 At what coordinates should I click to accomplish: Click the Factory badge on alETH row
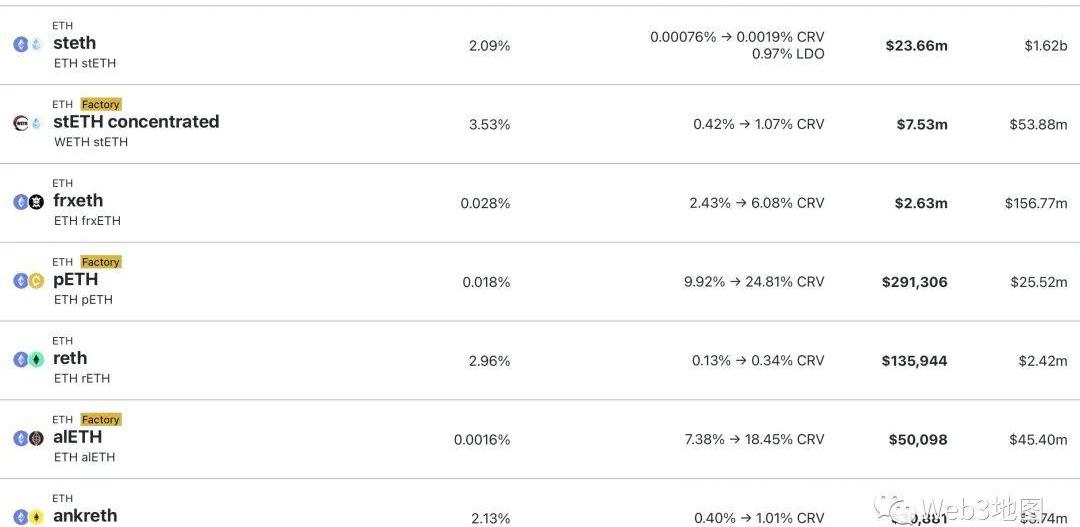point(101,420)
